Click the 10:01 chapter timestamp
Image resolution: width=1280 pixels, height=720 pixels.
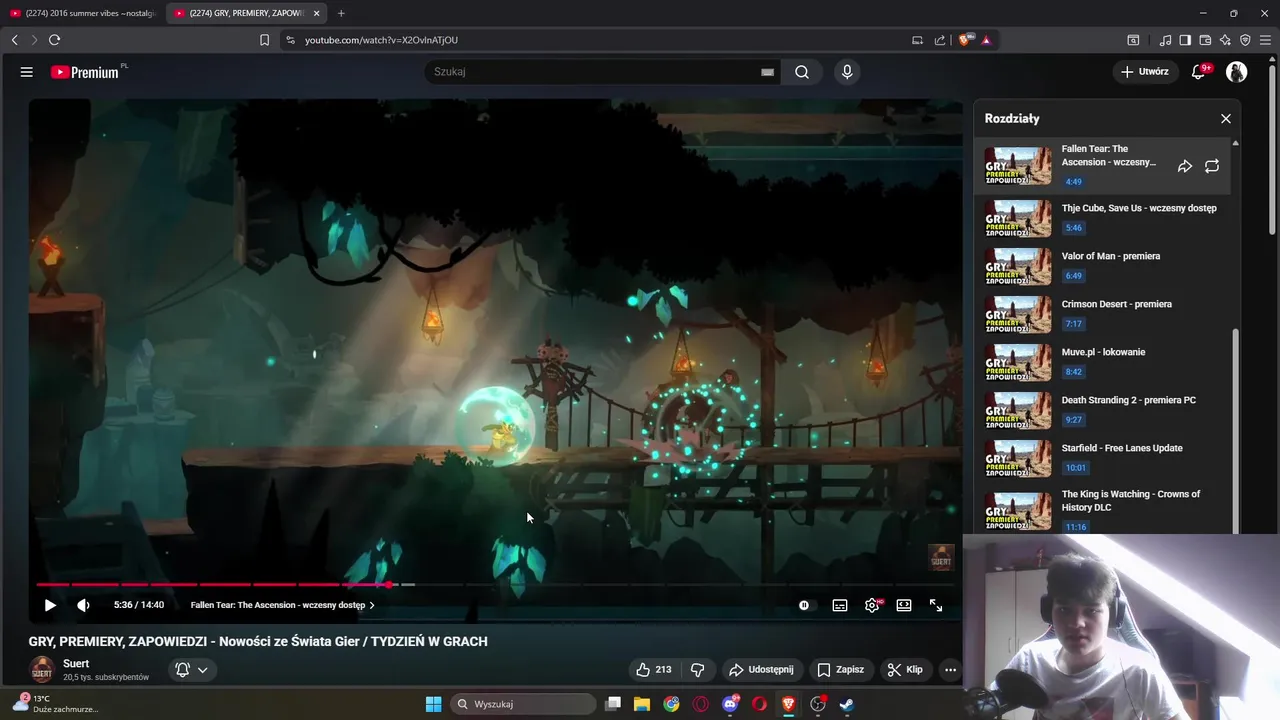[1075, 468]
